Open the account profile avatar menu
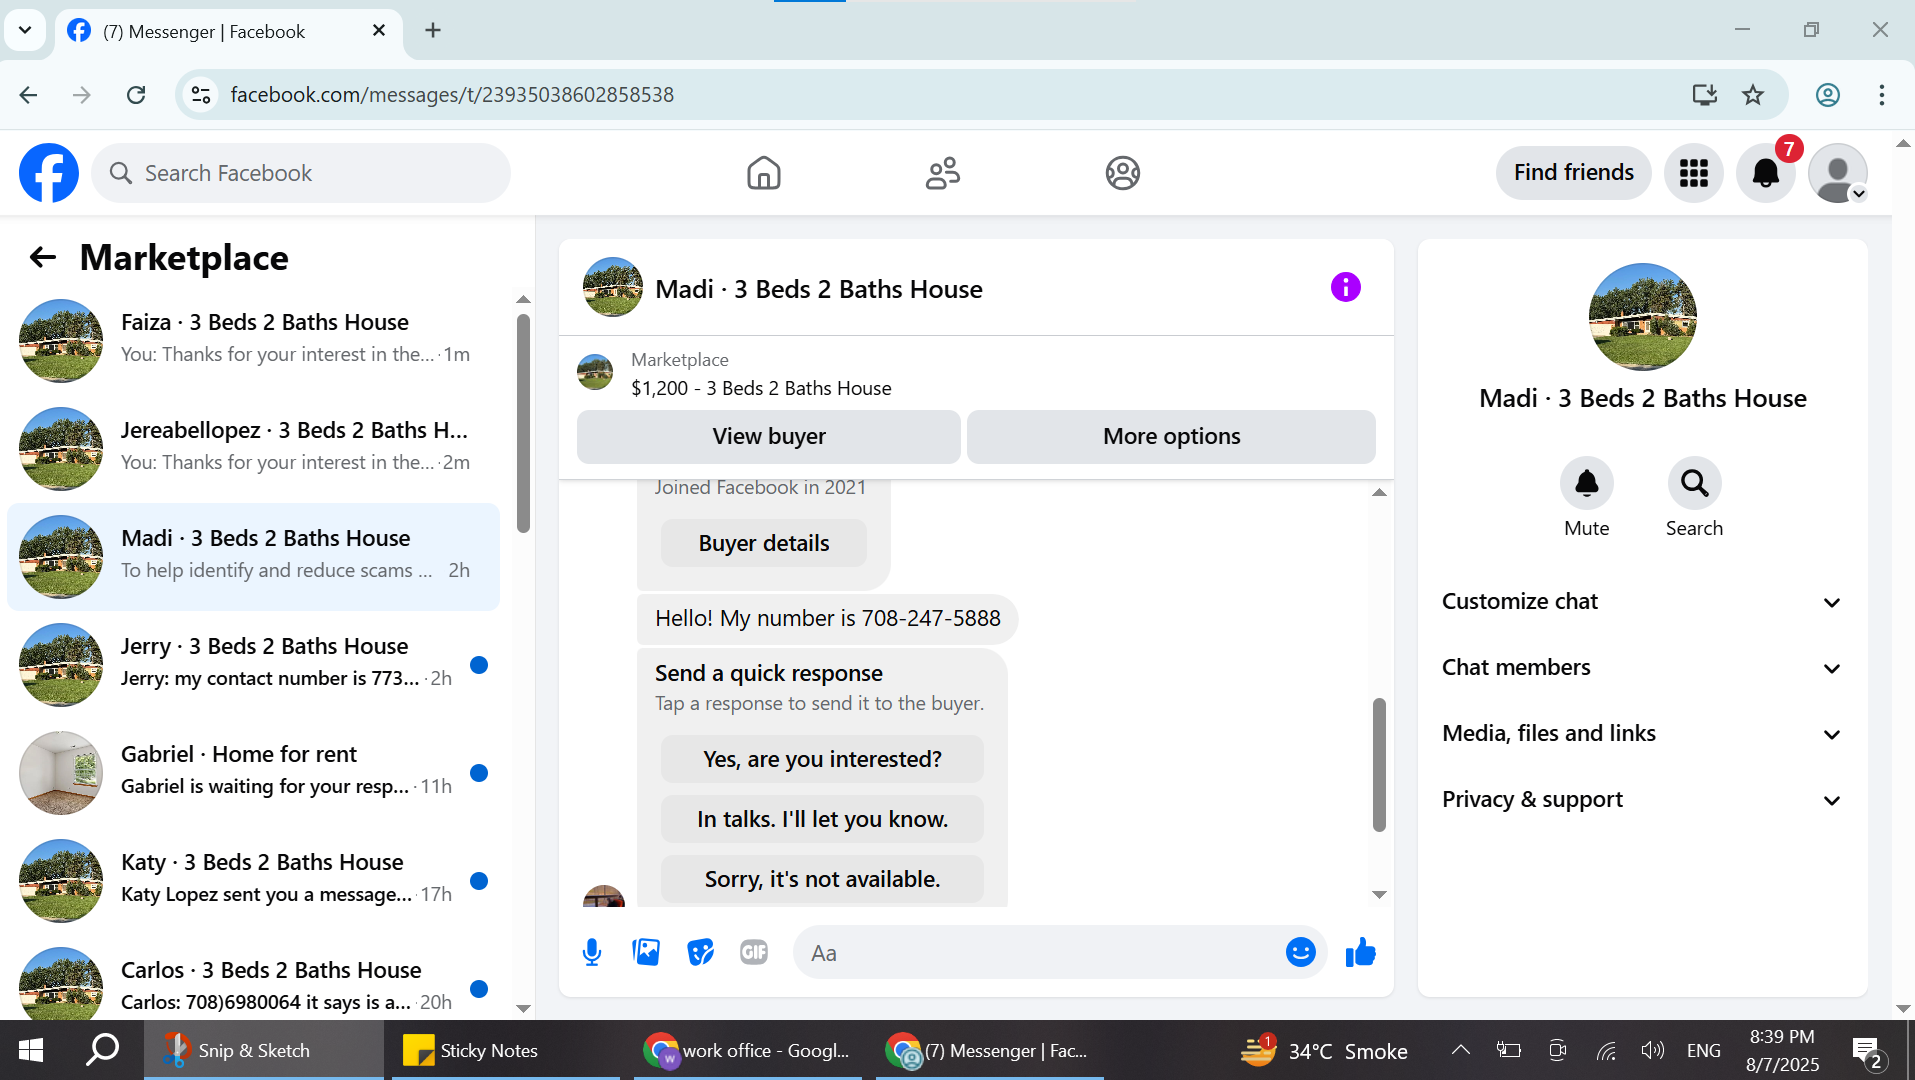The width and height of the screenshot is (1915, 1080). [1838, 173]
